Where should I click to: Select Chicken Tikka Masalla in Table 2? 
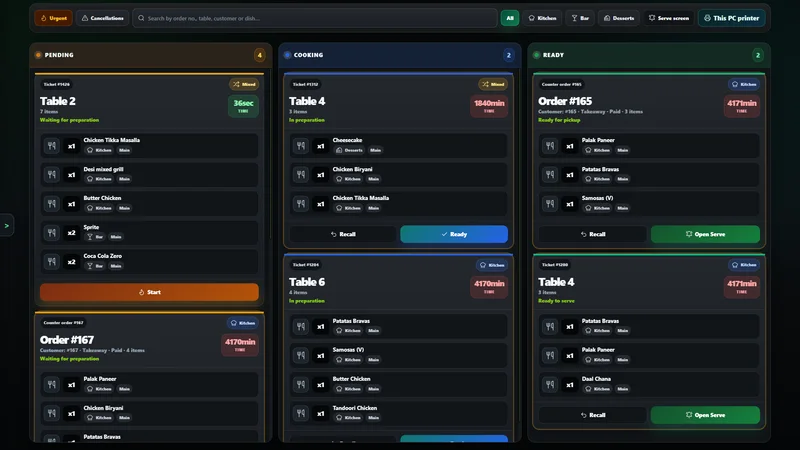pyautogui.click(x=149, y=146)
